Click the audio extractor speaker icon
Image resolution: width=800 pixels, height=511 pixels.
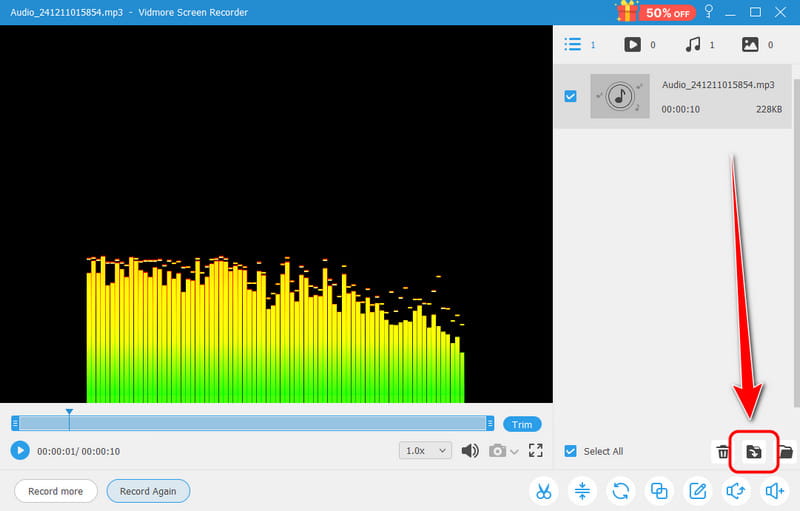(x=736, y=491)
